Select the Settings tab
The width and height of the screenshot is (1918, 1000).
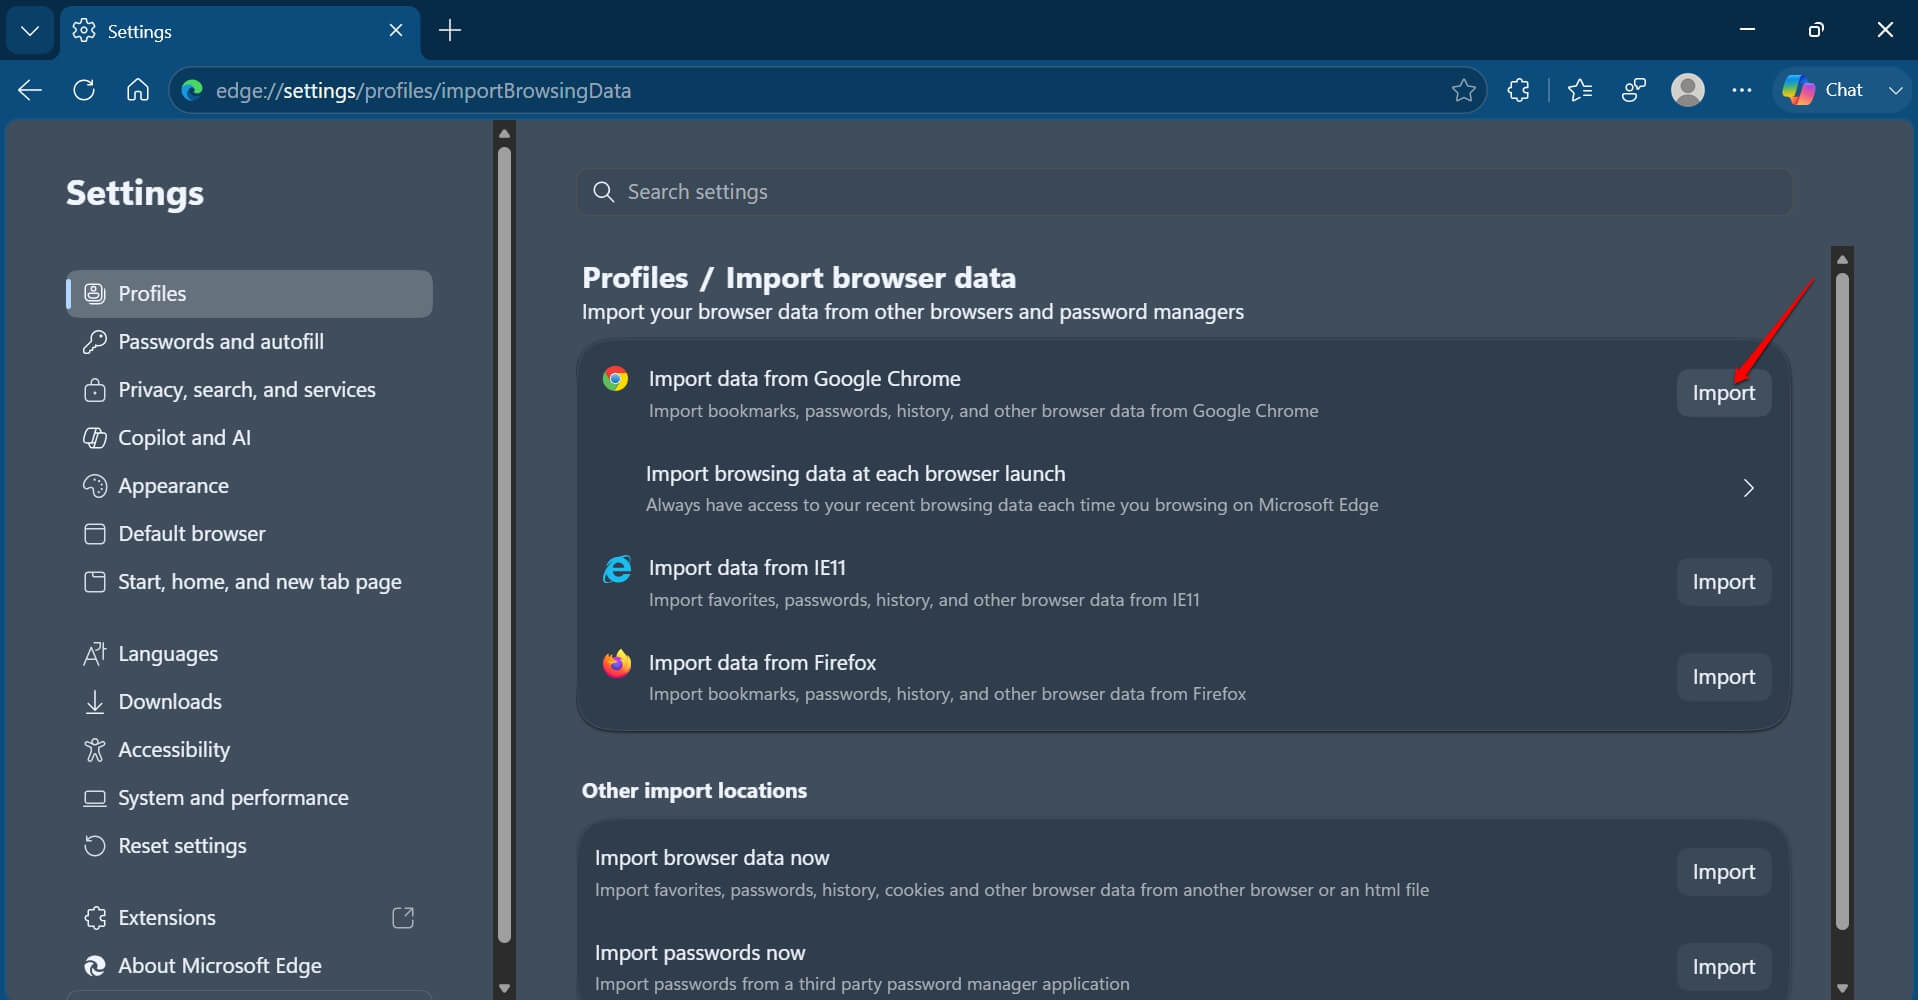pyautogui.click(x=240, y=31)
